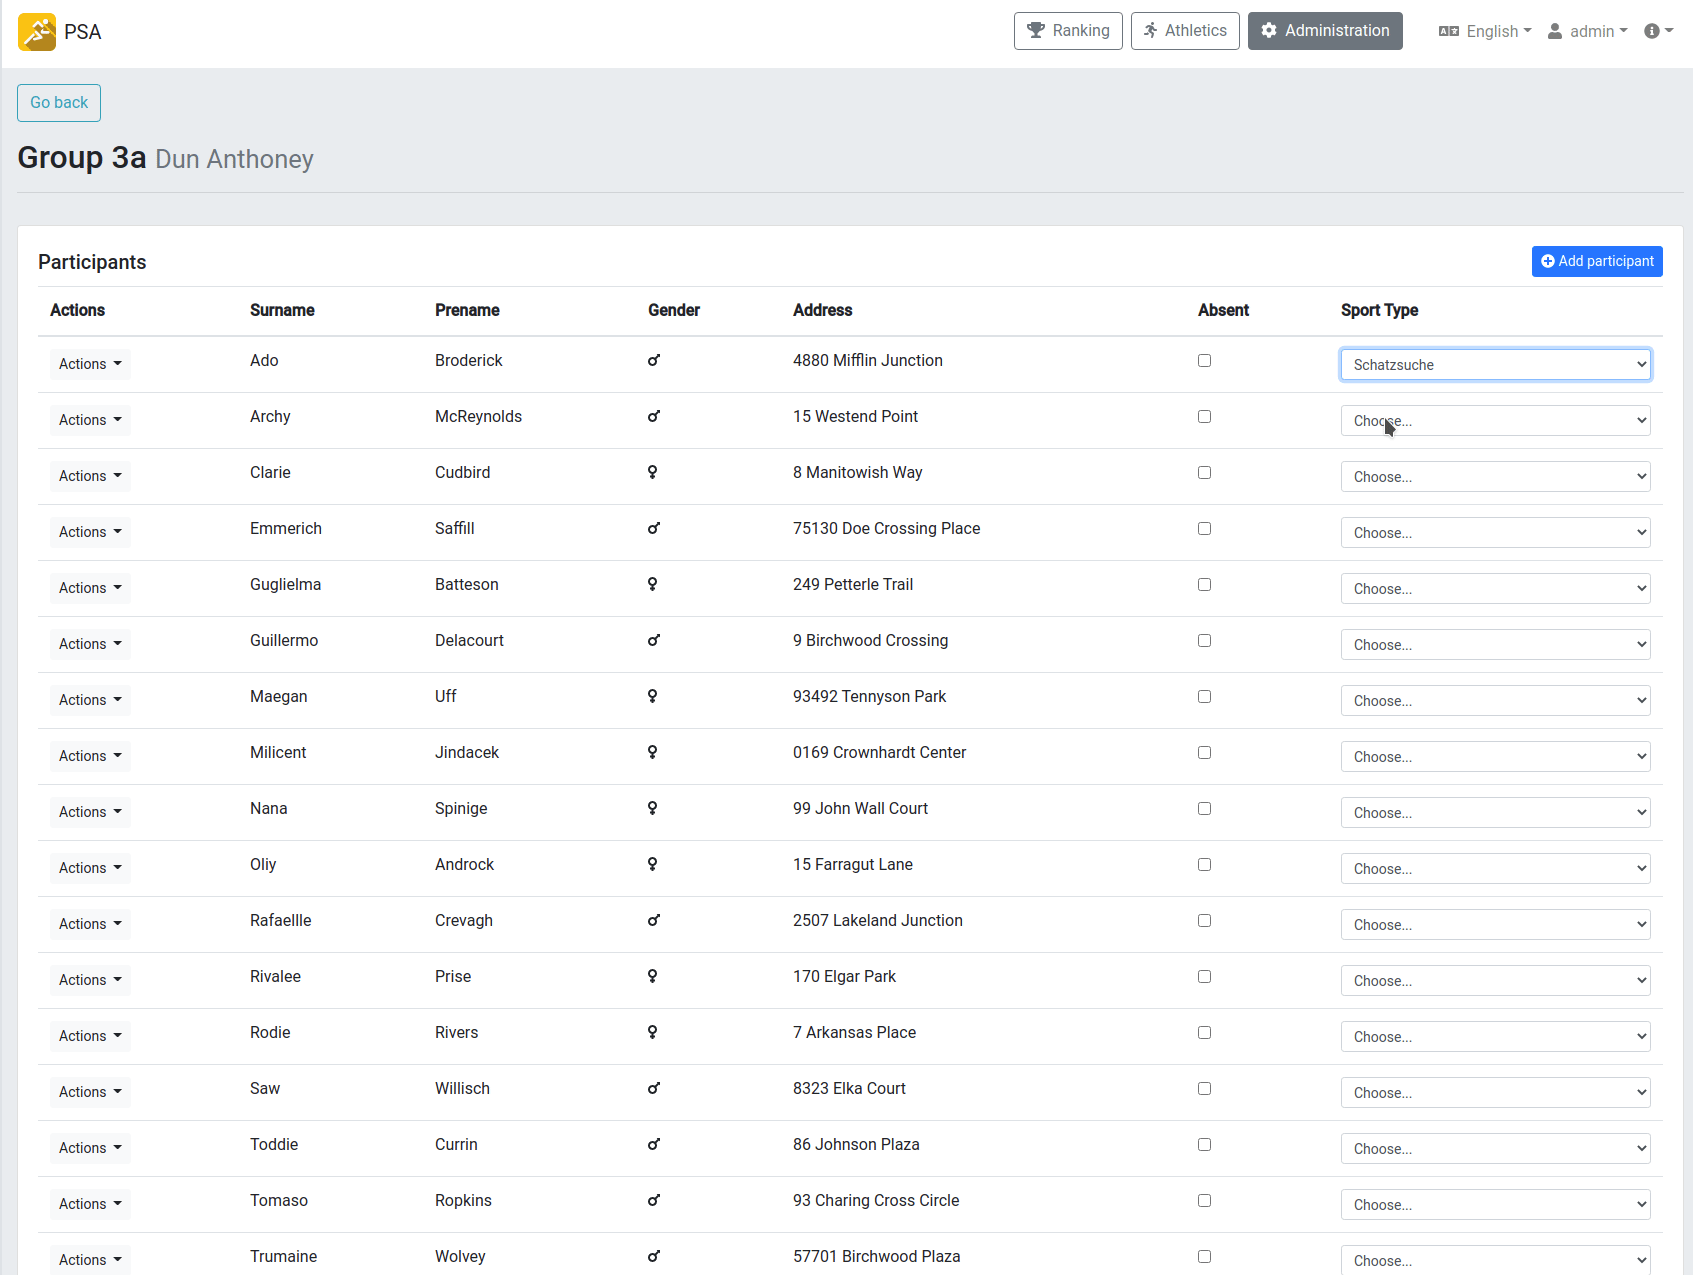Click the prename Jindacek
1693x1275 pixels.
[467, 753]
